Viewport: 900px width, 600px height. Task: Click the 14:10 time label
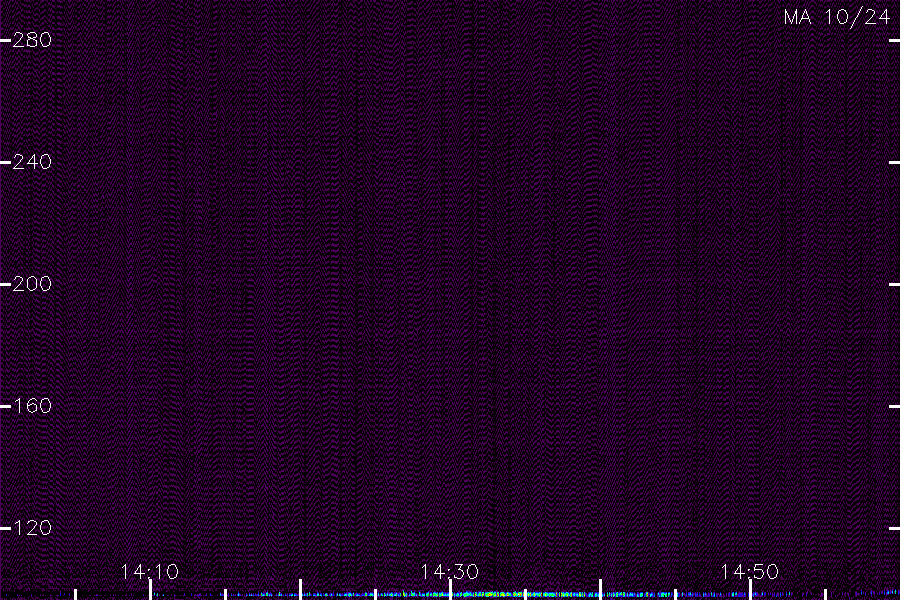[150, 571]
